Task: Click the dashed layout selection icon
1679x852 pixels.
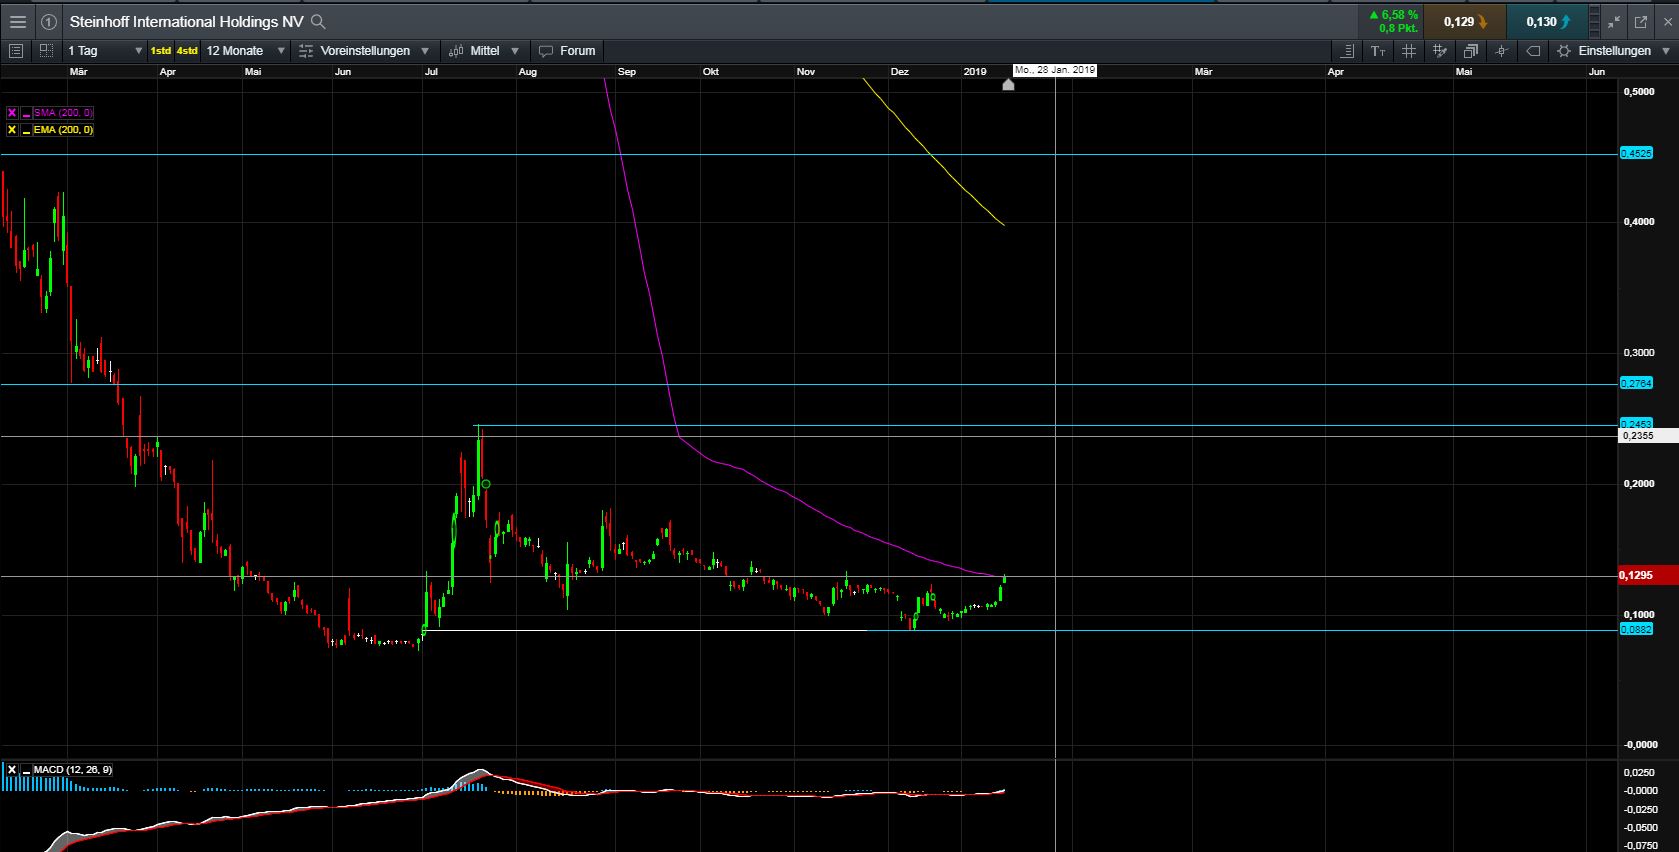Action: [x=46, y=50]
